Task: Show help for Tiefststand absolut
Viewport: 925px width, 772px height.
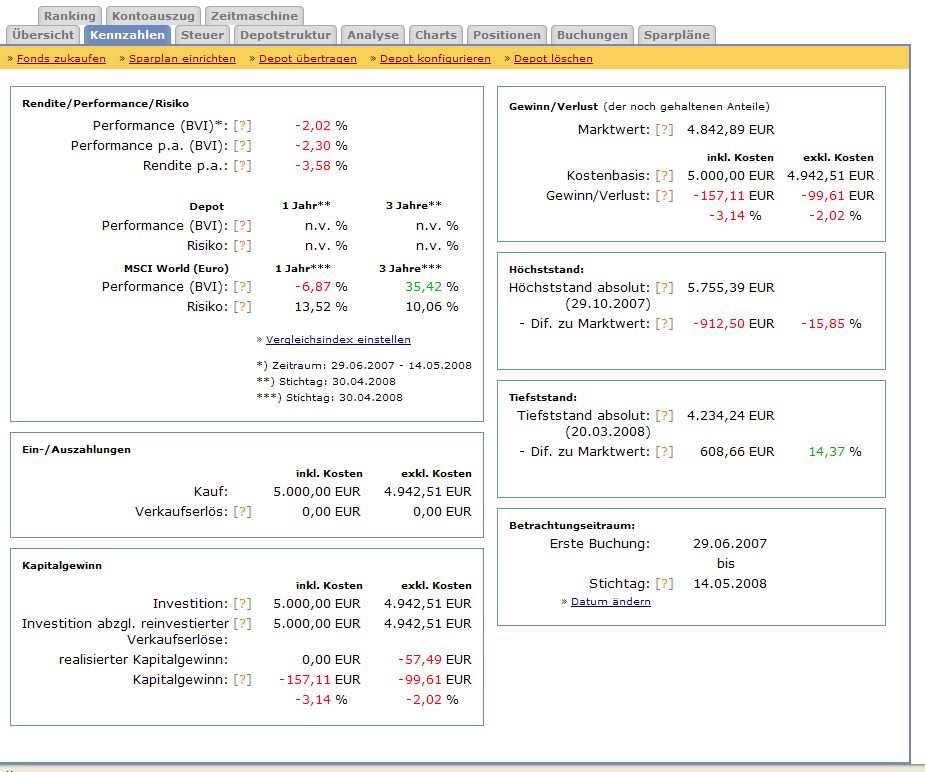Action: coord(665,416)
